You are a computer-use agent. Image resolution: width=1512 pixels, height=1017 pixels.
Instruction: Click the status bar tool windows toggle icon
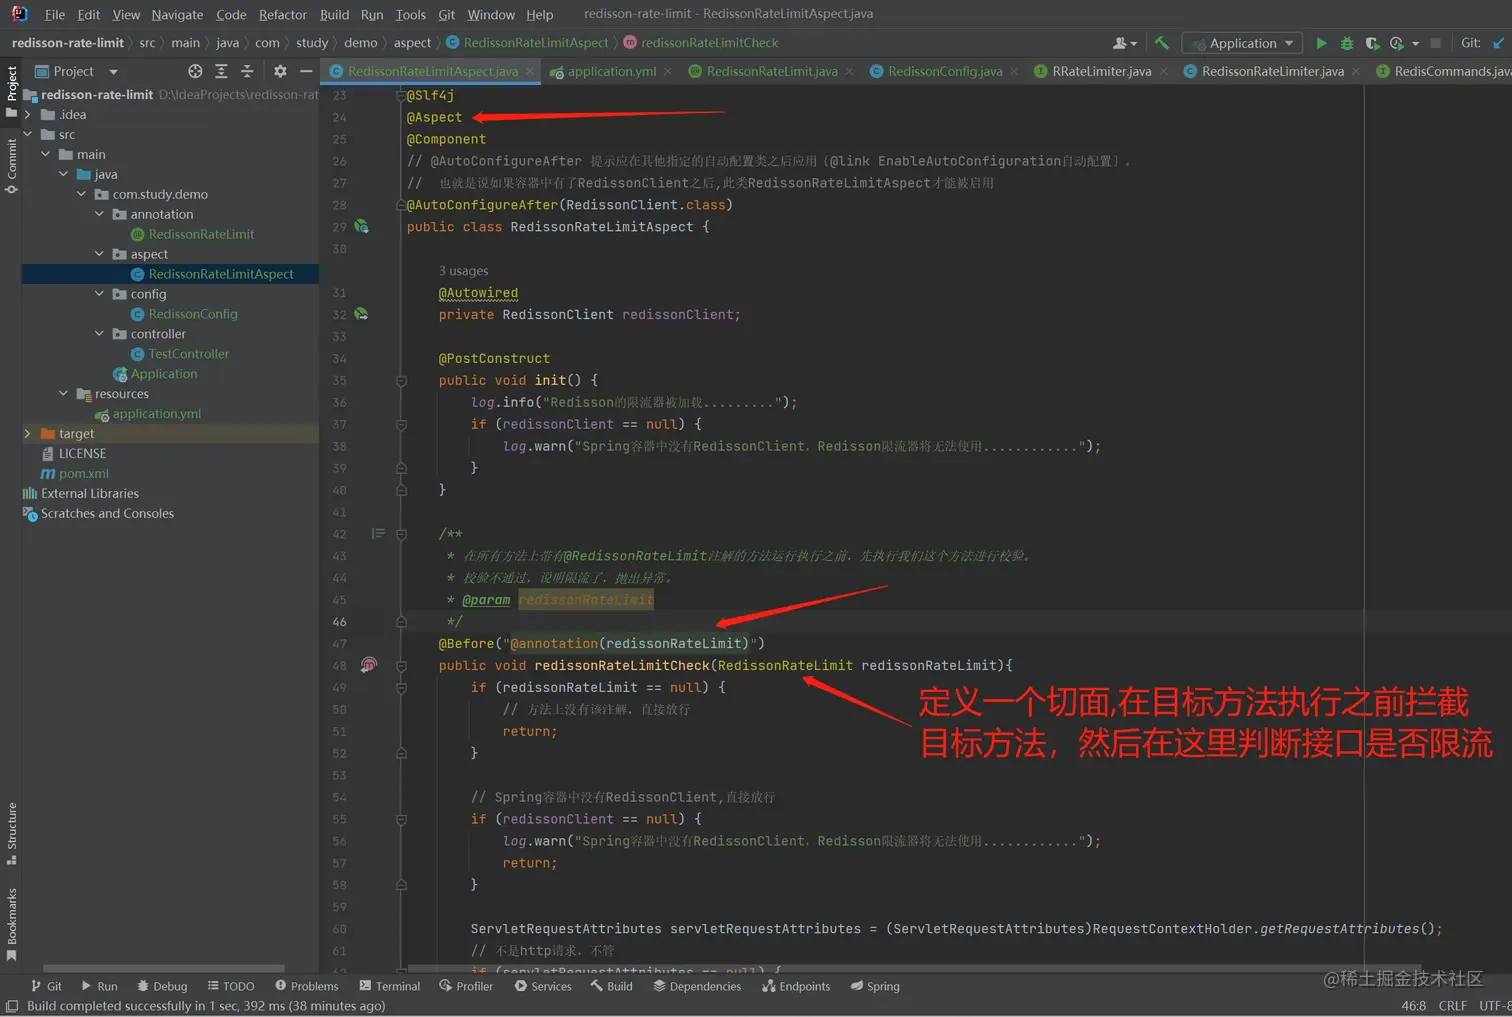[x=12, y=1006]
